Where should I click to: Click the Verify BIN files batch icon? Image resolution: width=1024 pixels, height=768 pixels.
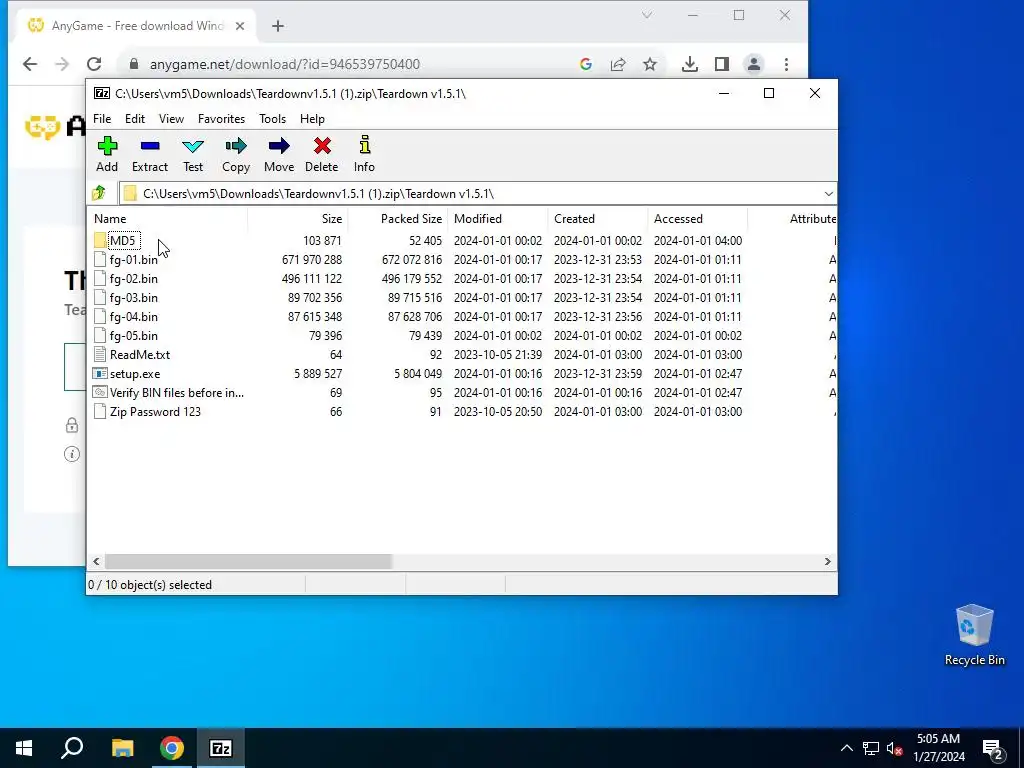coord(99,392)
